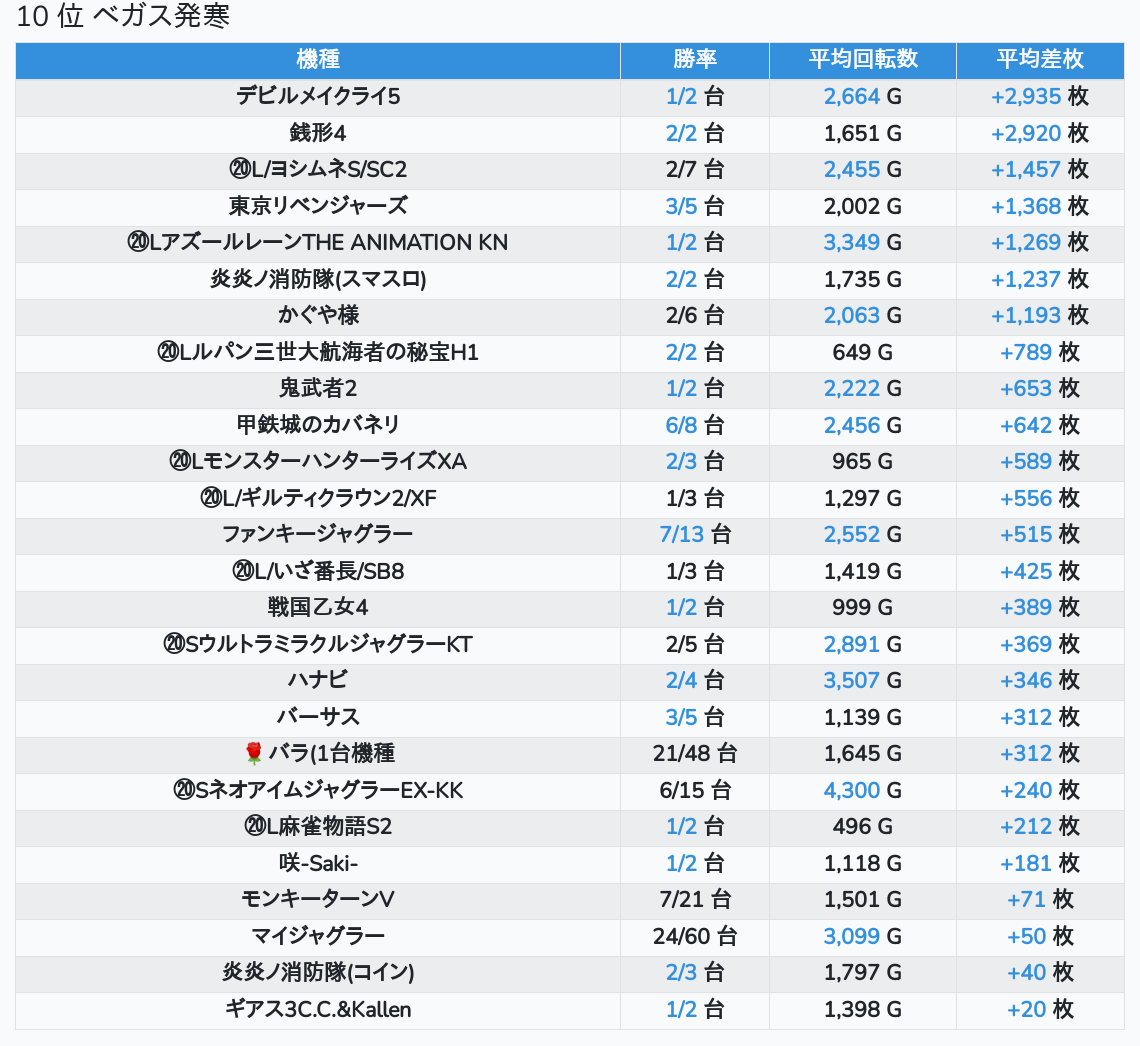Screen dimensions: 1140x1046
Task: Open the かぐや様 machine row
Action: (x=318, y=316)
